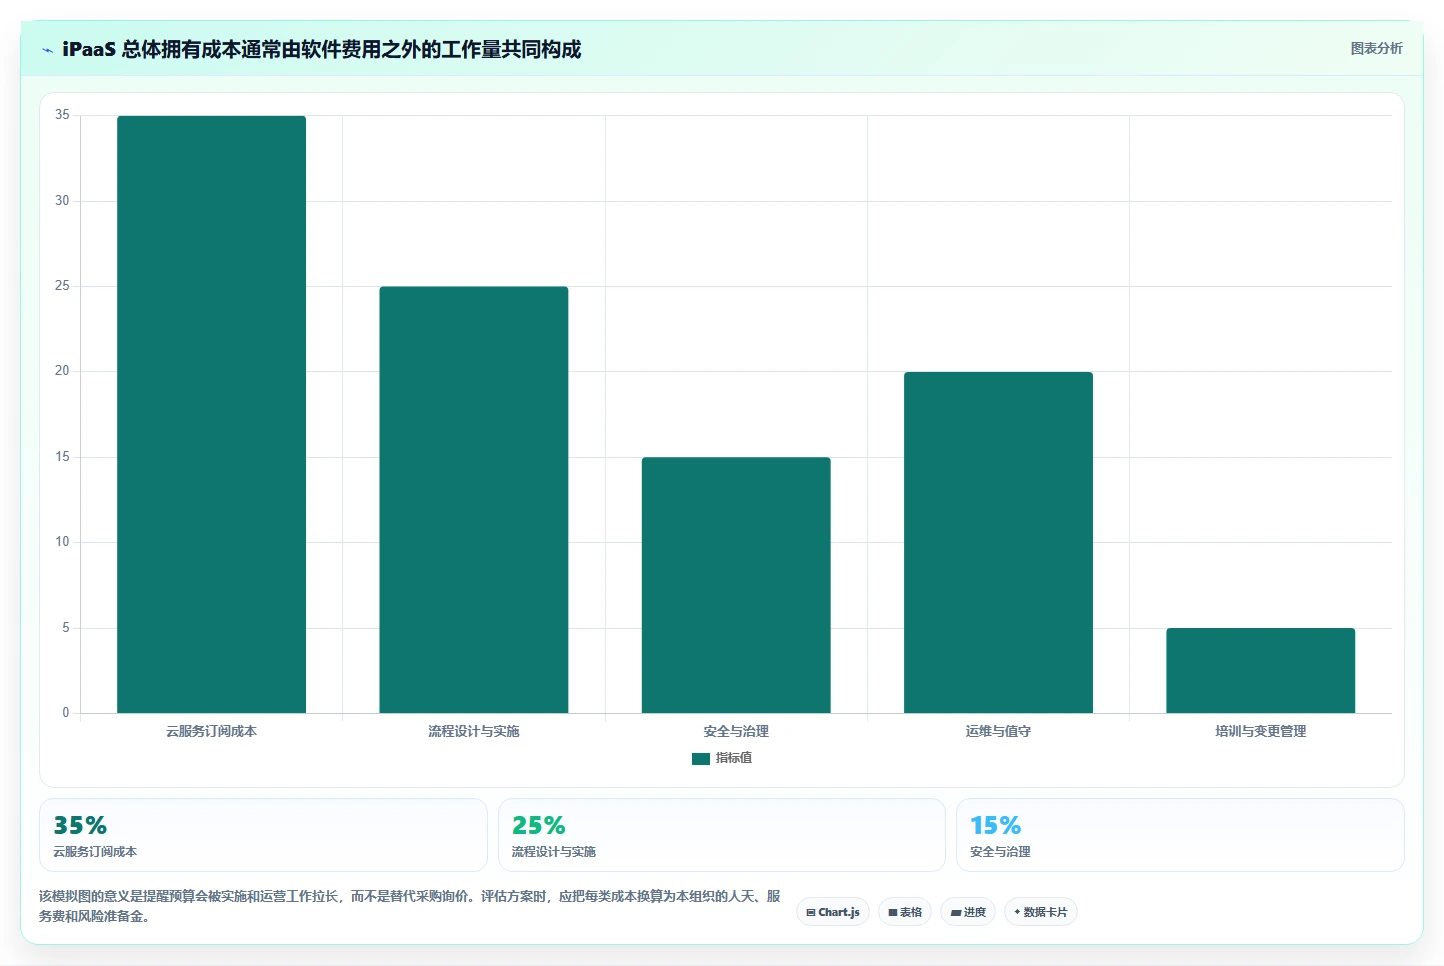The height and width of the screenshot is (966, 1444).
Task: Click the Chart.js tag chip
Action: (833, 912)
